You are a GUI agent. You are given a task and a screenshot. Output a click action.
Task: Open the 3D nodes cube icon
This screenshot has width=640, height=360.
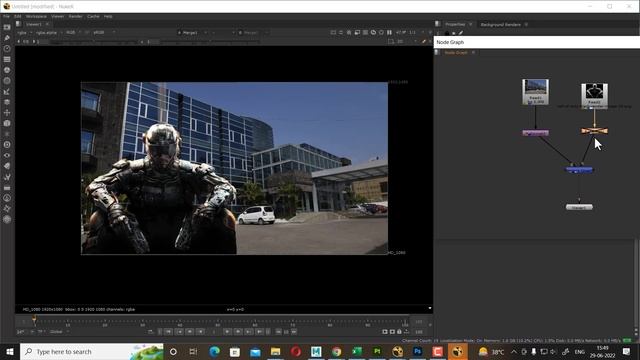pos(7,123)
